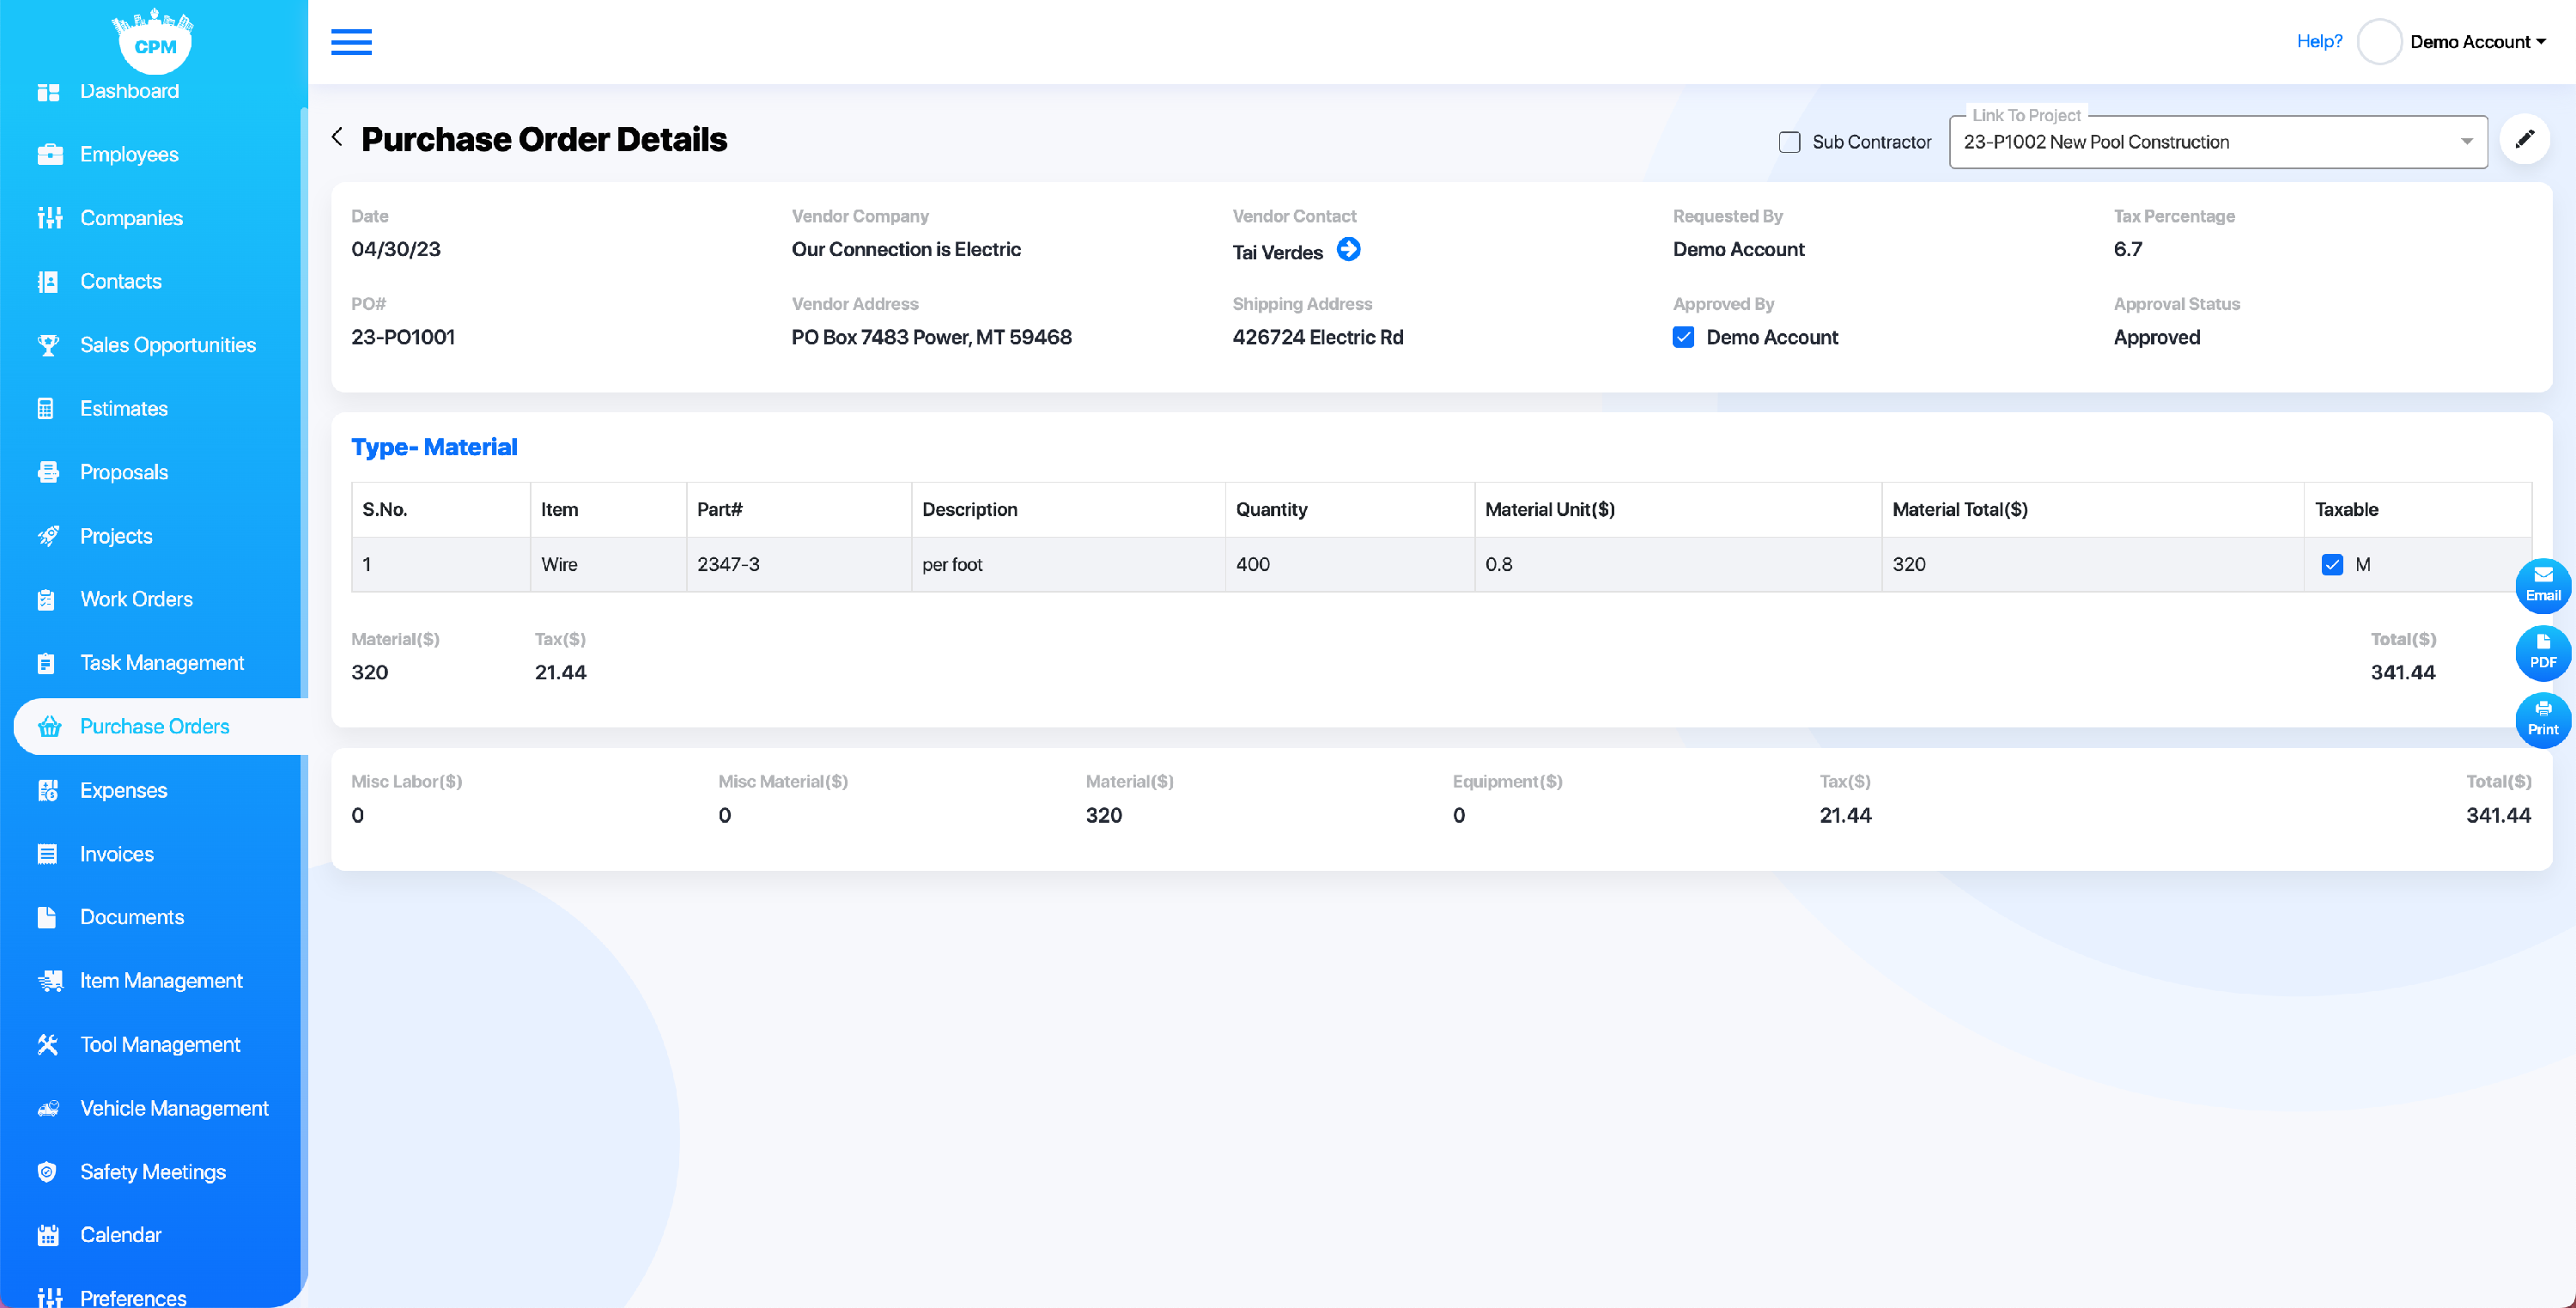This screenshot has height=1308, width=2576.
Task: Click the Wire item cell
Action: 608,565
